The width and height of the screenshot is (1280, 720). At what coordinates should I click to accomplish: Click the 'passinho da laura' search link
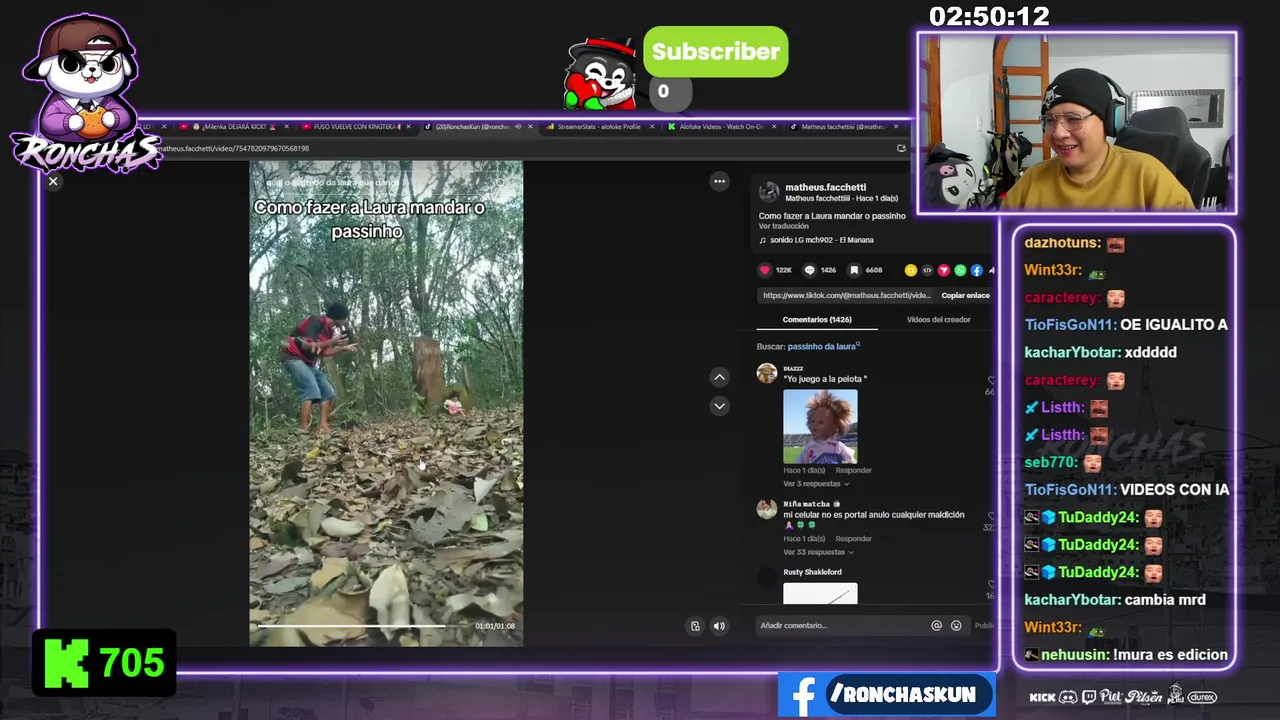822,346
